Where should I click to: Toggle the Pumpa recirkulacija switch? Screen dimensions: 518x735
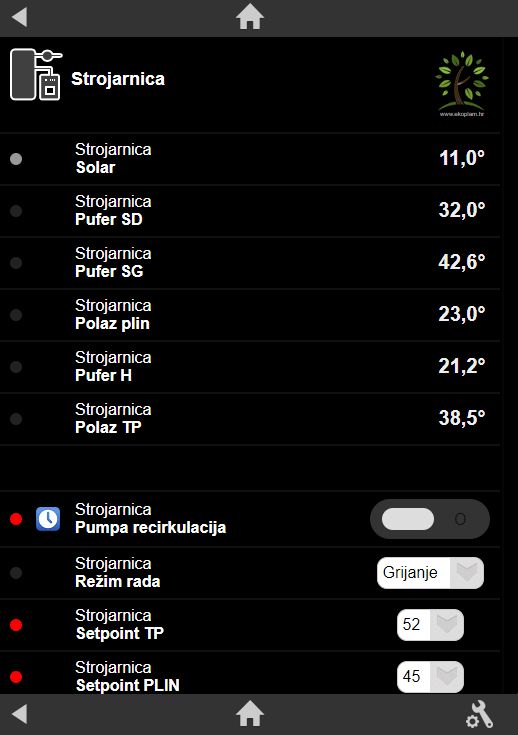[x=430, y=519]
